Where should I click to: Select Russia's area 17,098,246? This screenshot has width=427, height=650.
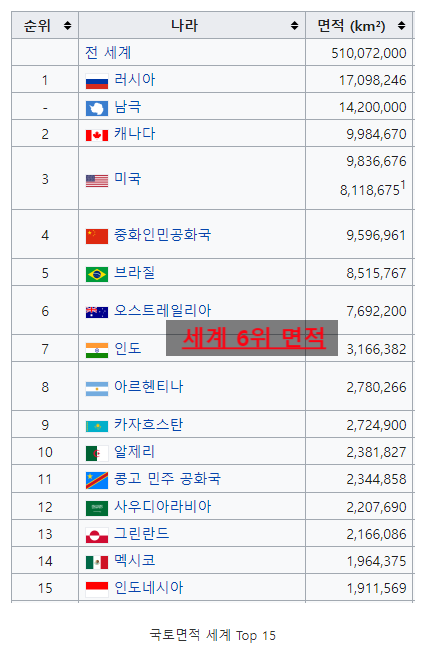click(372, 80)
